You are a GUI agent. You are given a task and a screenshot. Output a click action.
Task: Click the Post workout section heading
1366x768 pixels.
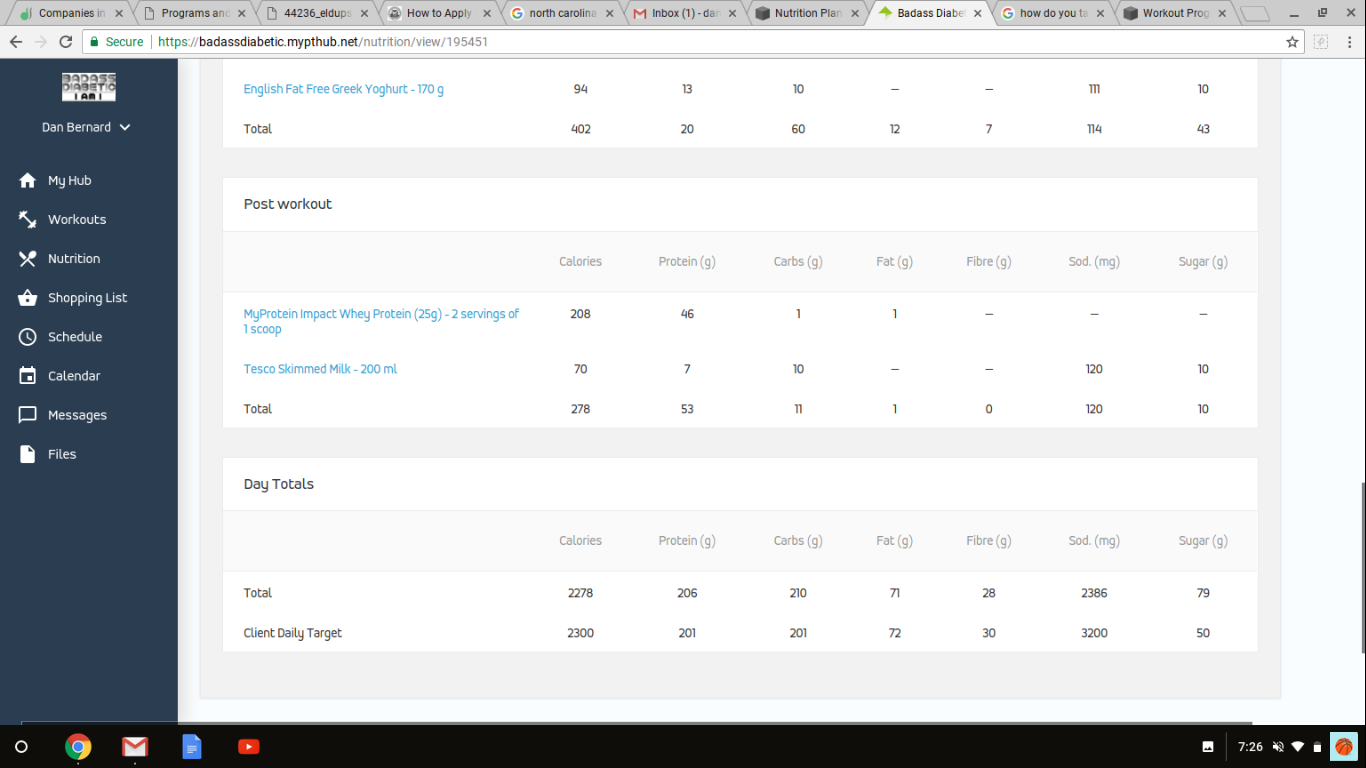[288, 204]
